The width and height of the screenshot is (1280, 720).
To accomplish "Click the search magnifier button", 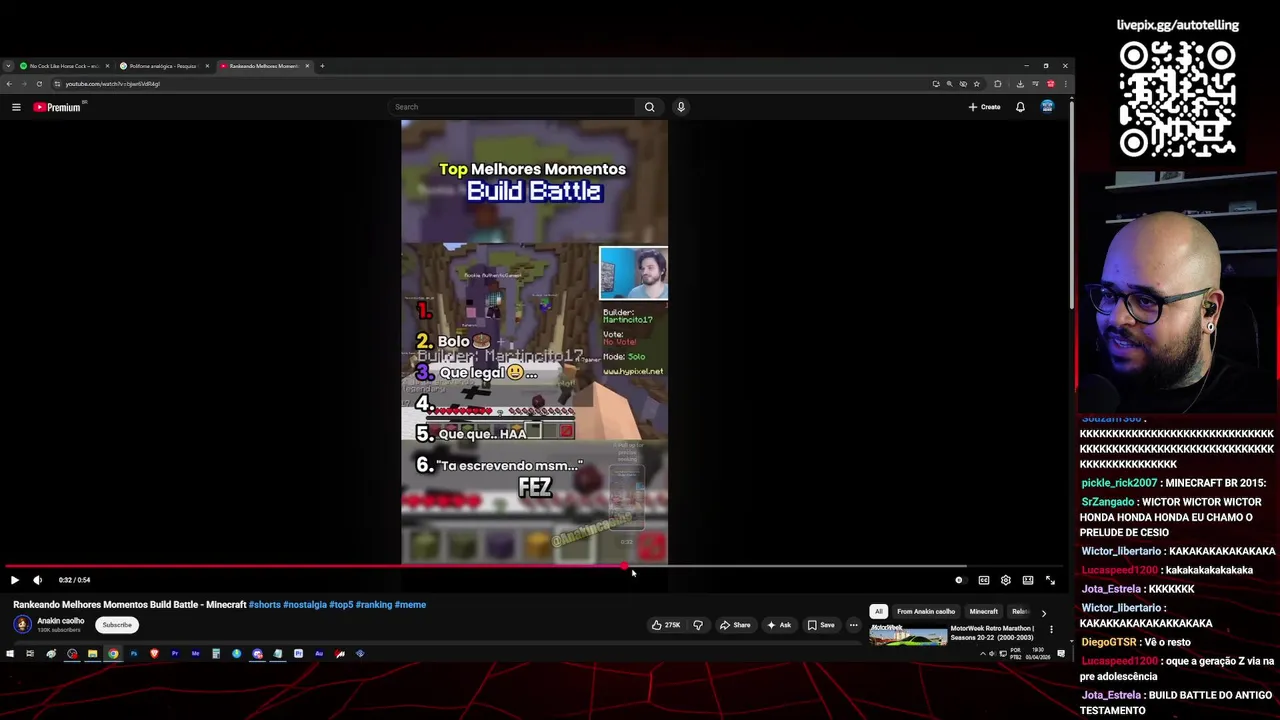I will pyautogui.click(x=649, y=107).
